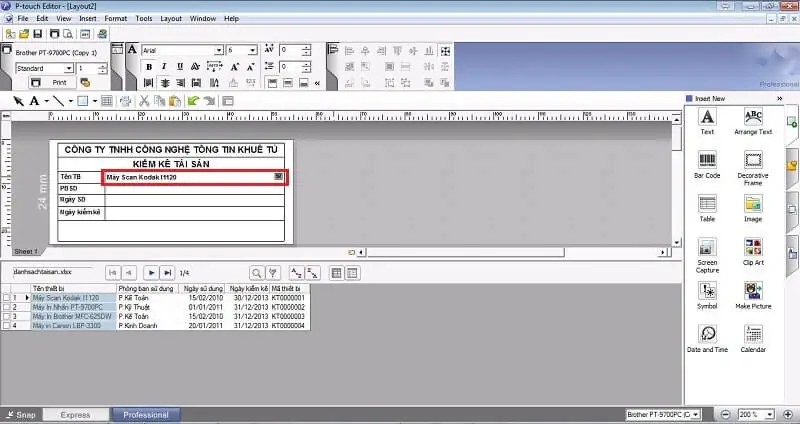
Task: Open the File menu
Action: [23, 18]
